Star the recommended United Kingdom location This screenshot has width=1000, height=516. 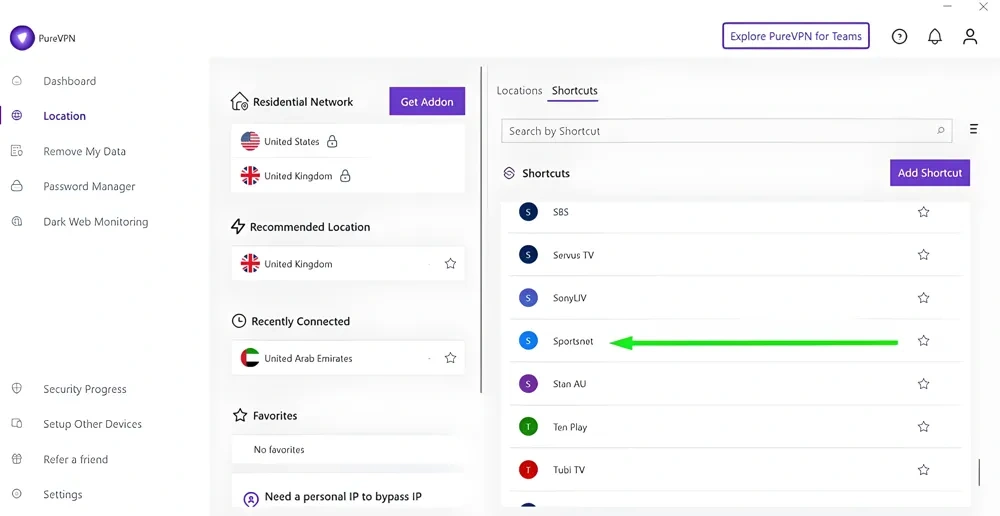tap(450, 263)
